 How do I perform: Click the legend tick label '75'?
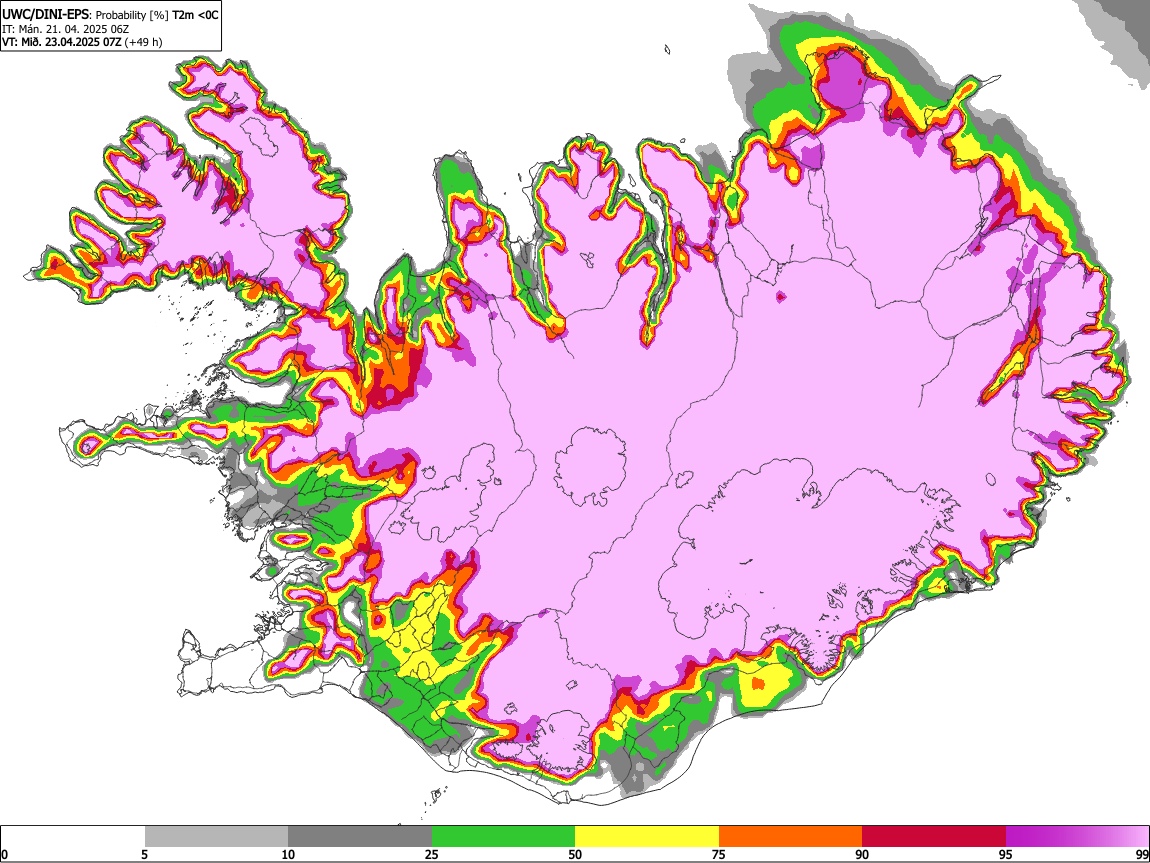click(x=719, y=855)
